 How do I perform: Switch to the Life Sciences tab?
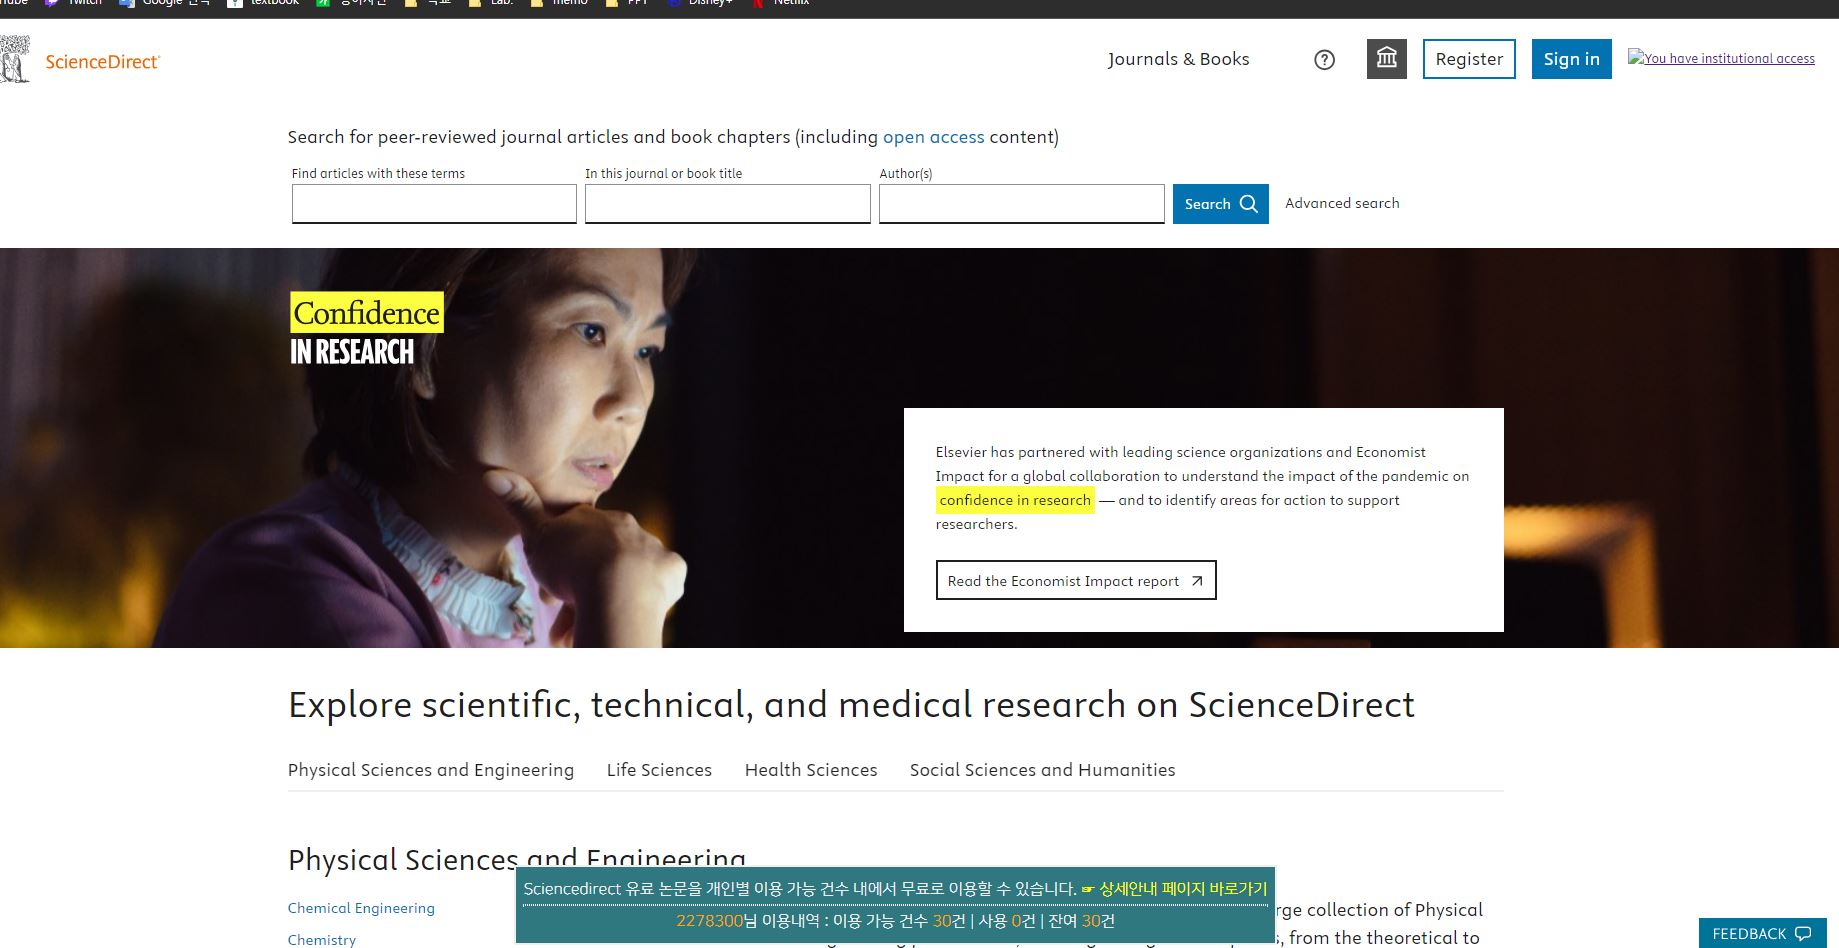[x=659, y=770]
